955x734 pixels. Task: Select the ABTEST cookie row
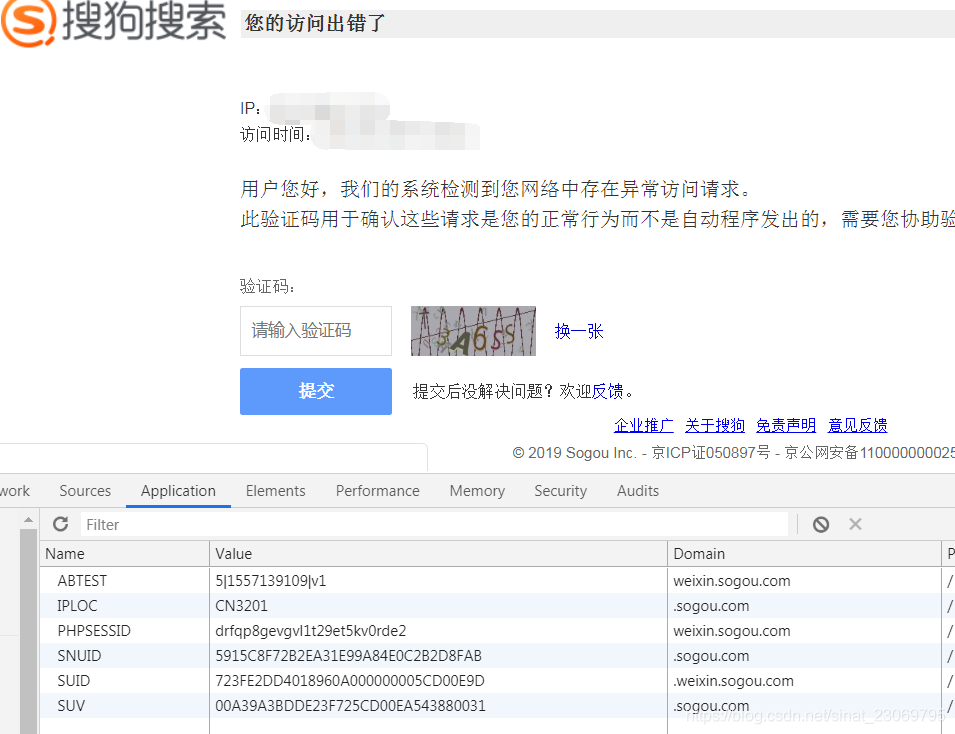496,581
